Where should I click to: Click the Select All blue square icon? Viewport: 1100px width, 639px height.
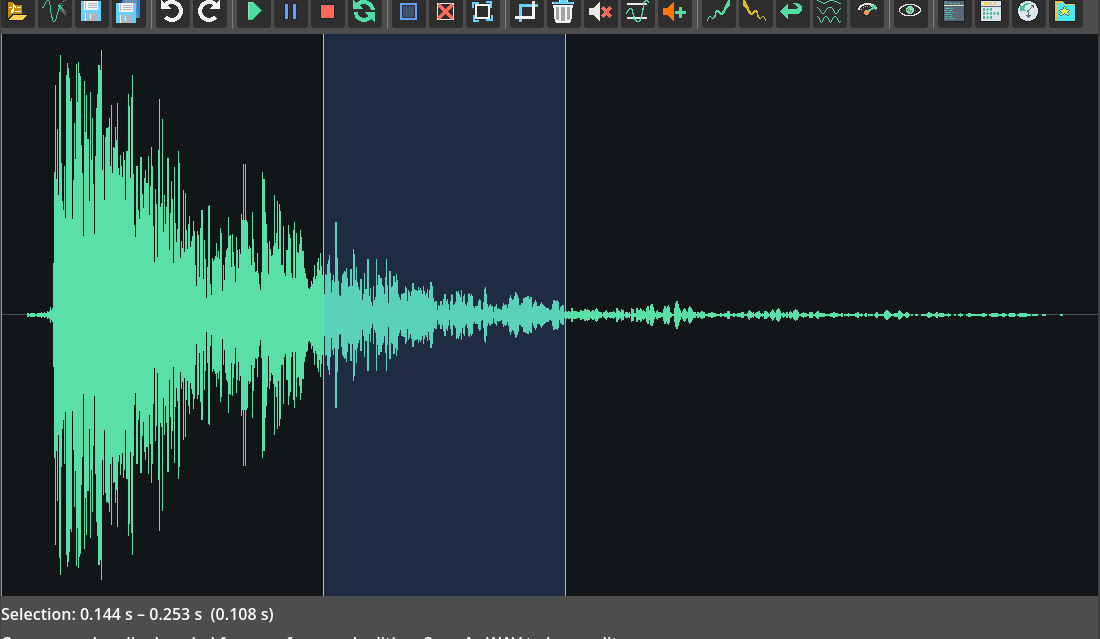click(408, 11)
